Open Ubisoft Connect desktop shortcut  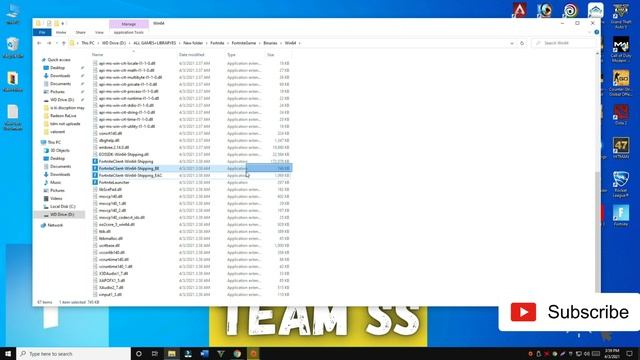pos(570,10)
